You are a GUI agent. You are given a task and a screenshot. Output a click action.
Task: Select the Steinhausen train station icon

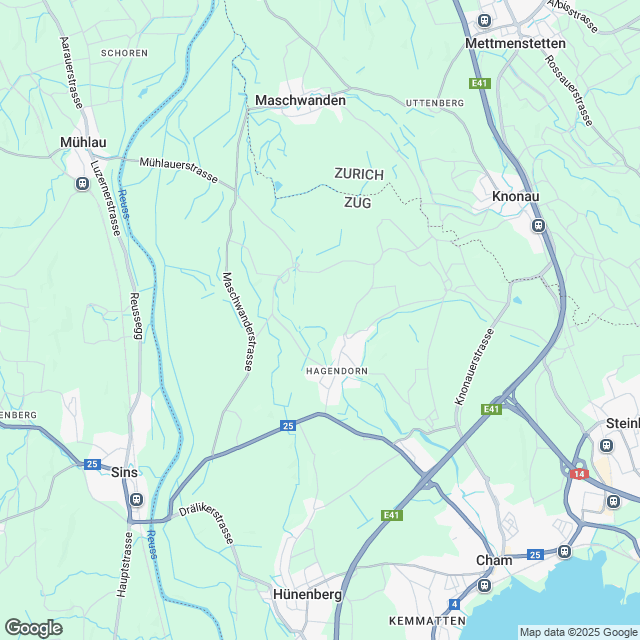click(x=607, y=445)
